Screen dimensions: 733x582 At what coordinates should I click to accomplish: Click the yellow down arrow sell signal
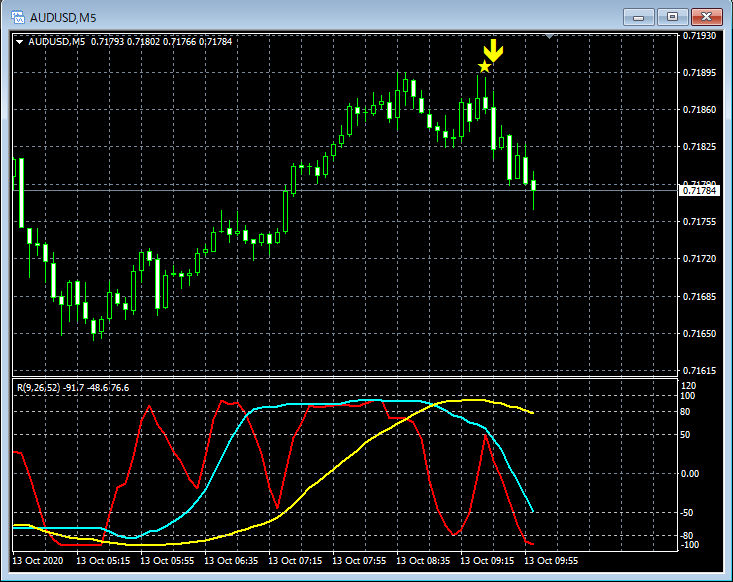493,50
